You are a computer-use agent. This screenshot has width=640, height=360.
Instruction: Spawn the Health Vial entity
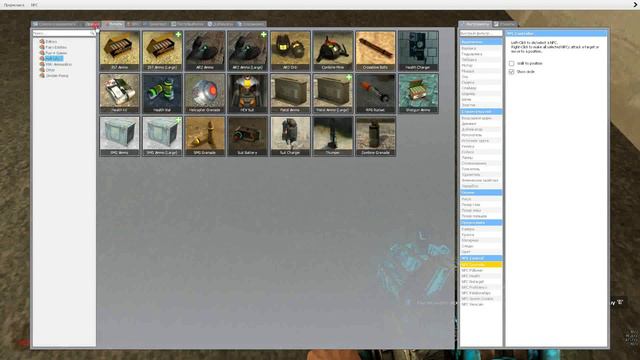pyautogui.click(x=162, y=93)
